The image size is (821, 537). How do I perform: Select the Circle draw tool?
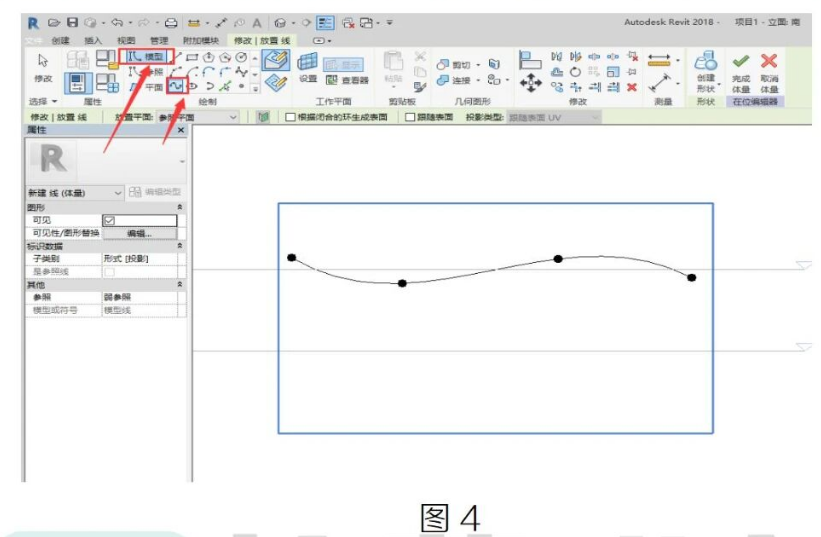[x=241, y=57]
